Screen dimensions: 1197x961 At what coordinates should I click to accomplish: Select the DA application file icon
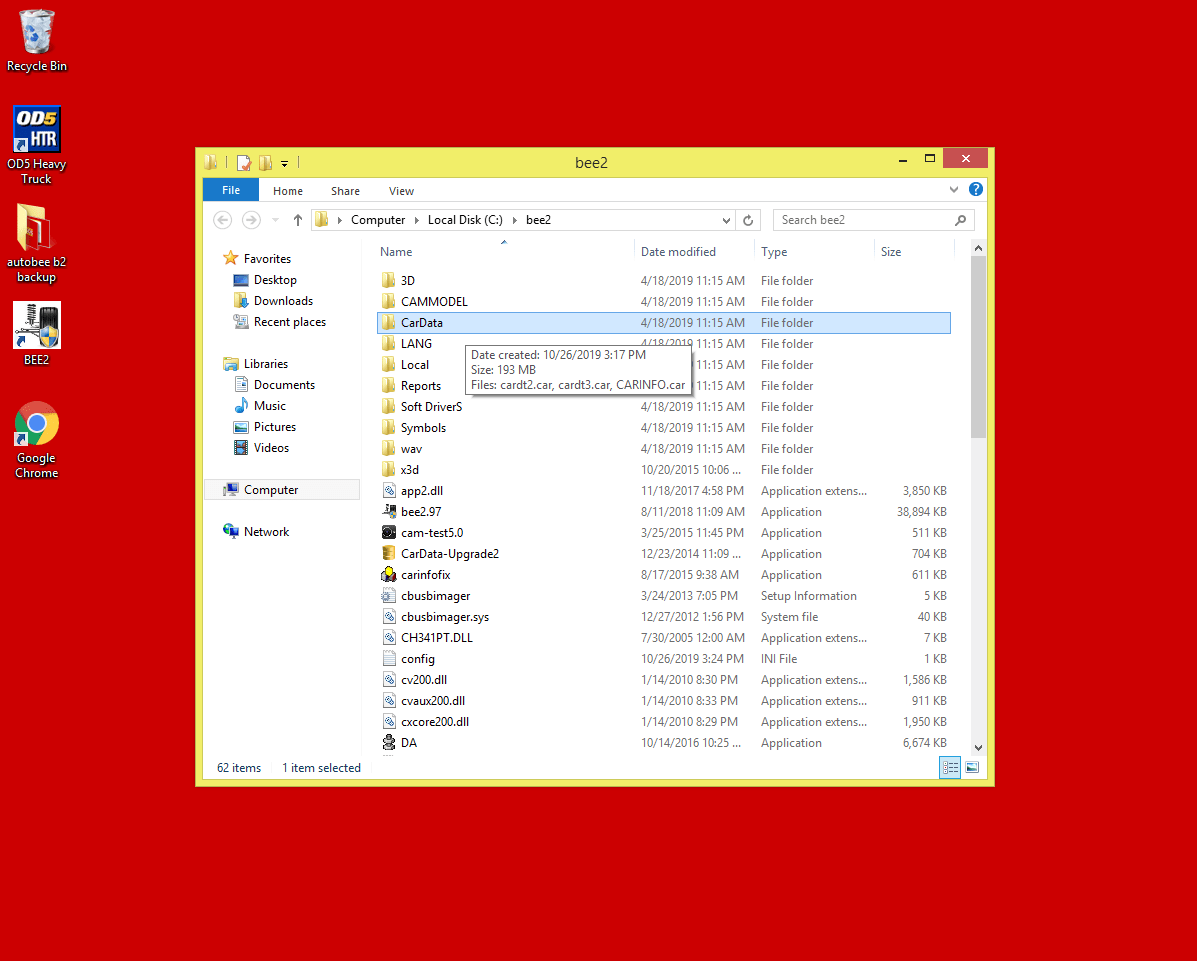[390, 743]
